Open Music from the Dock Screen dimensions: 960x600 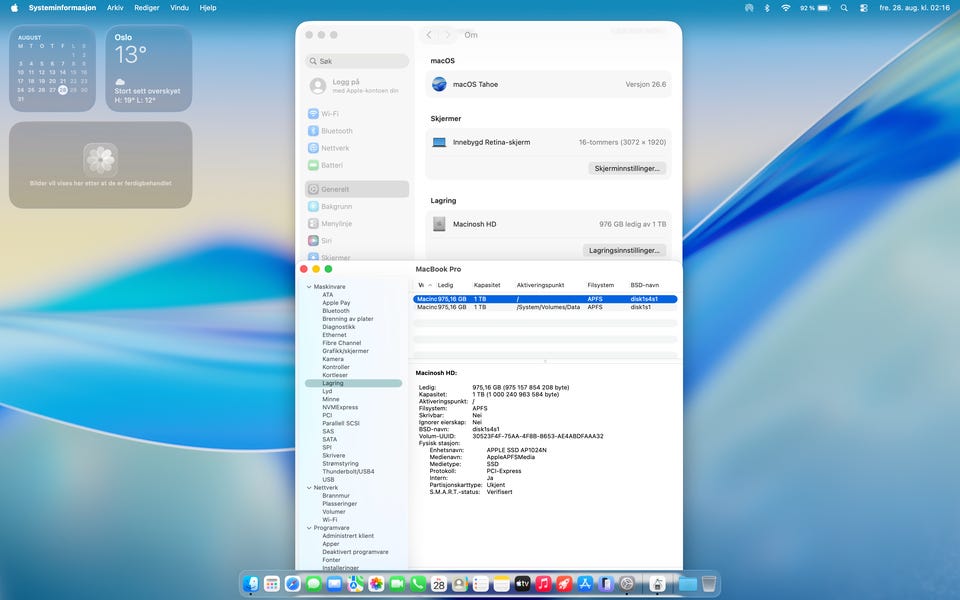point(543,583)
